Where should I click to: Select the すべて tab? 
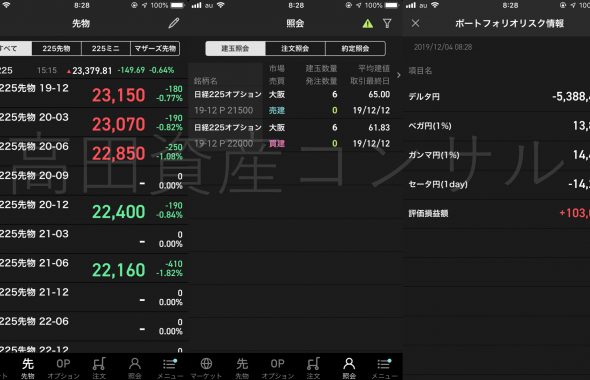point(15,49)
